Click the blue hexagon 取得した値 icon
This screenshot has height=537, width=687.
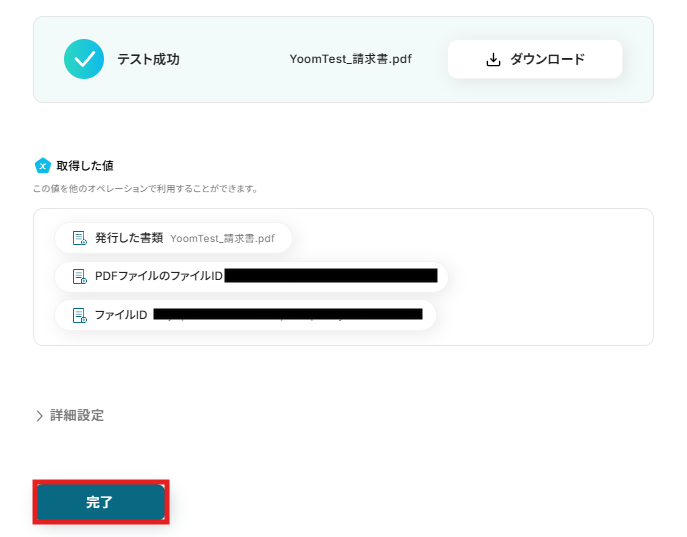pyautogui.click(x=42, y=165)
